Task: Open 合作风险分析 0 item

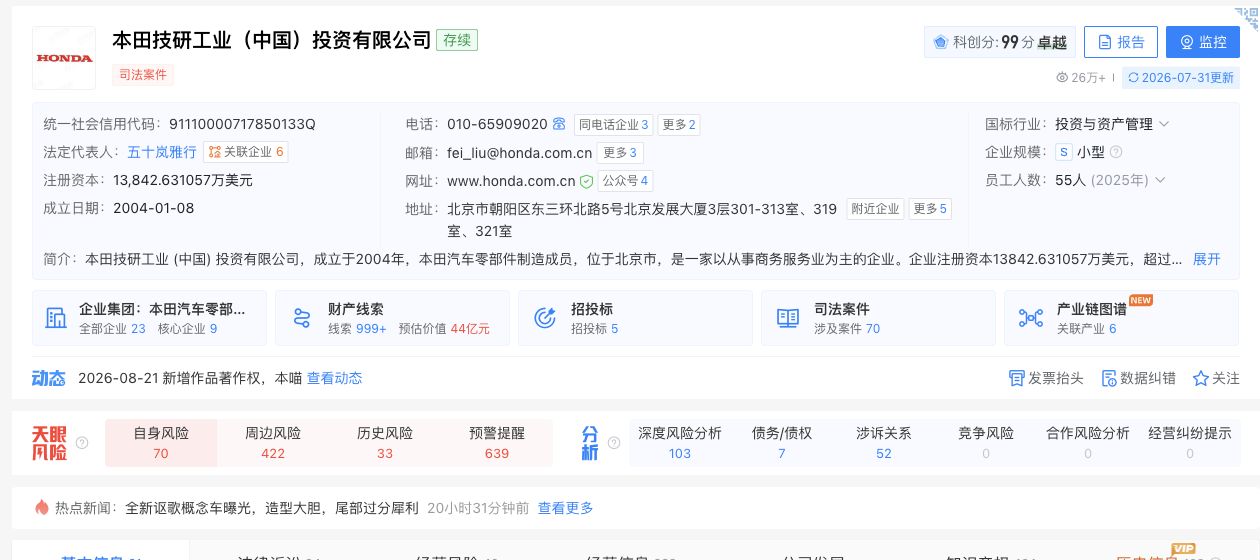Action: point(1088,443)
